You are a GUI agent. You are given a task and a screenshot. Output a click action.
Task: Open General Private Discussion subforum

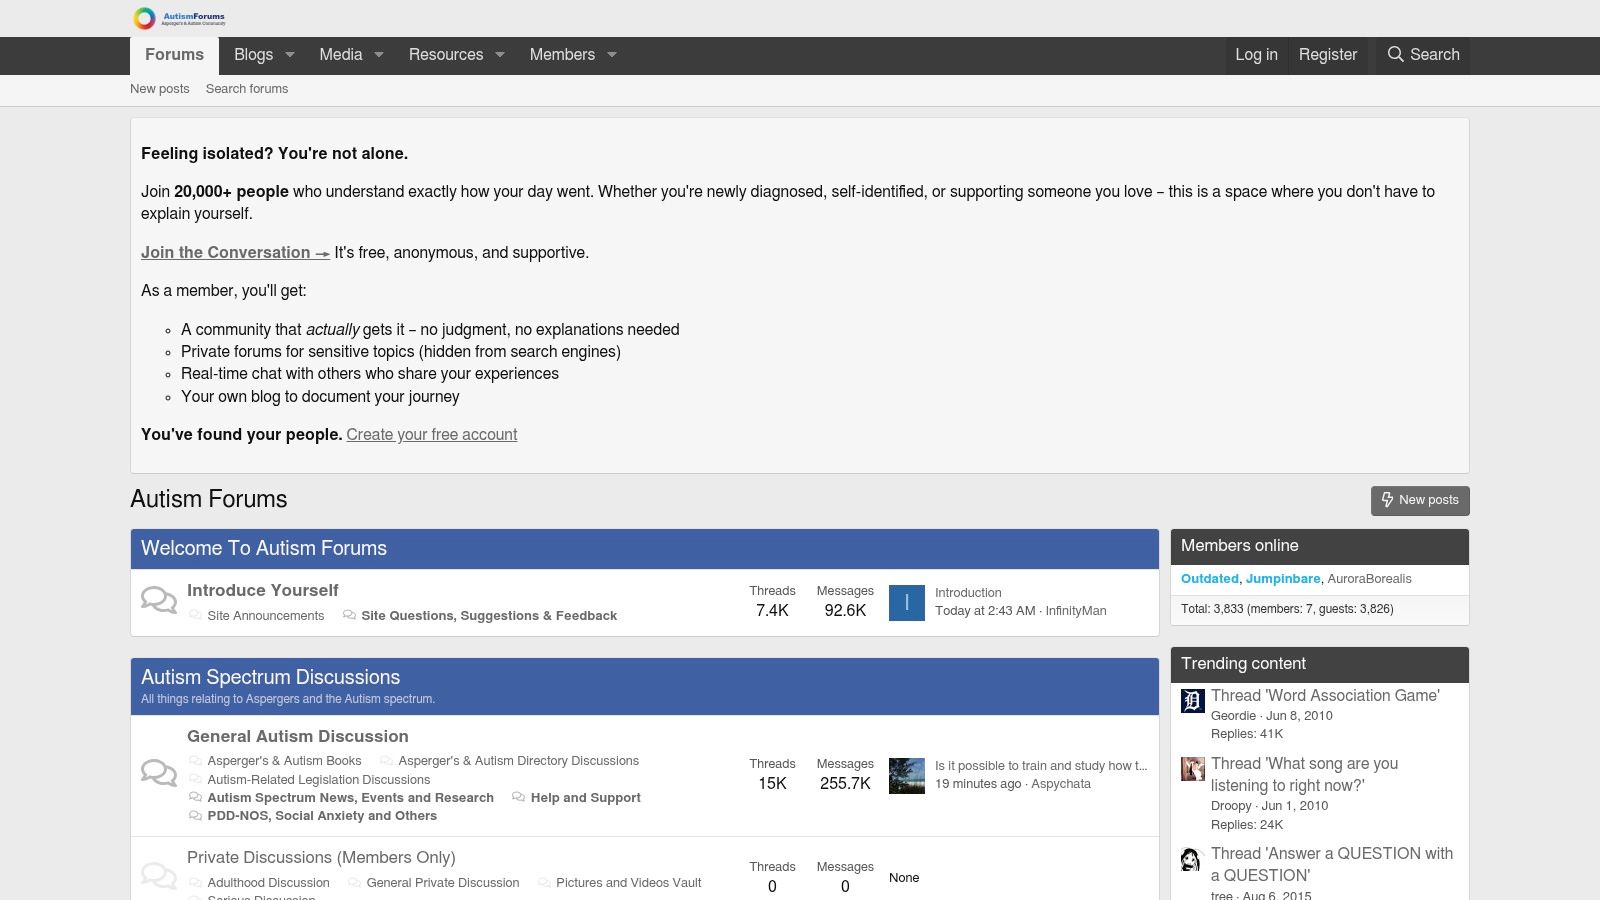click(443, 883)
